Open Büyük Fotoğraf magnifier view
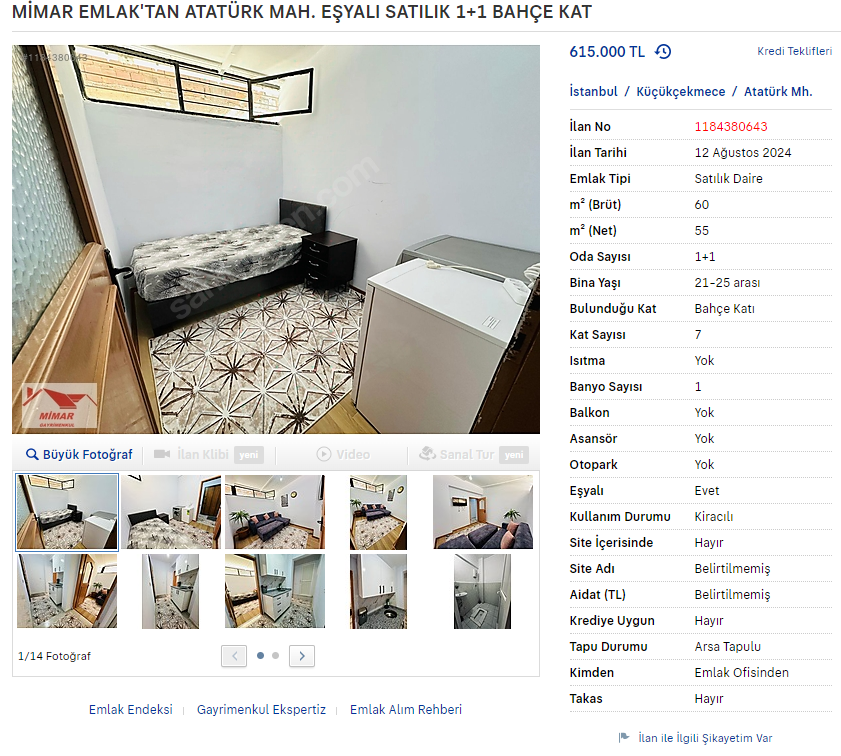Image resolution: width=841 pixels, height=756 pixels. click(32, 455)
